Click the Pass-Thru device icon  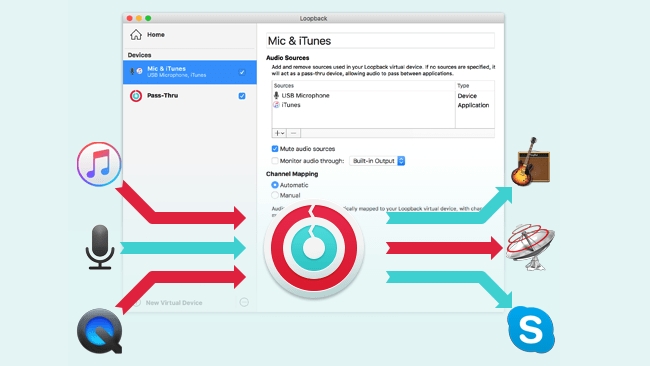pyautogui.click(x=136, y=96)
